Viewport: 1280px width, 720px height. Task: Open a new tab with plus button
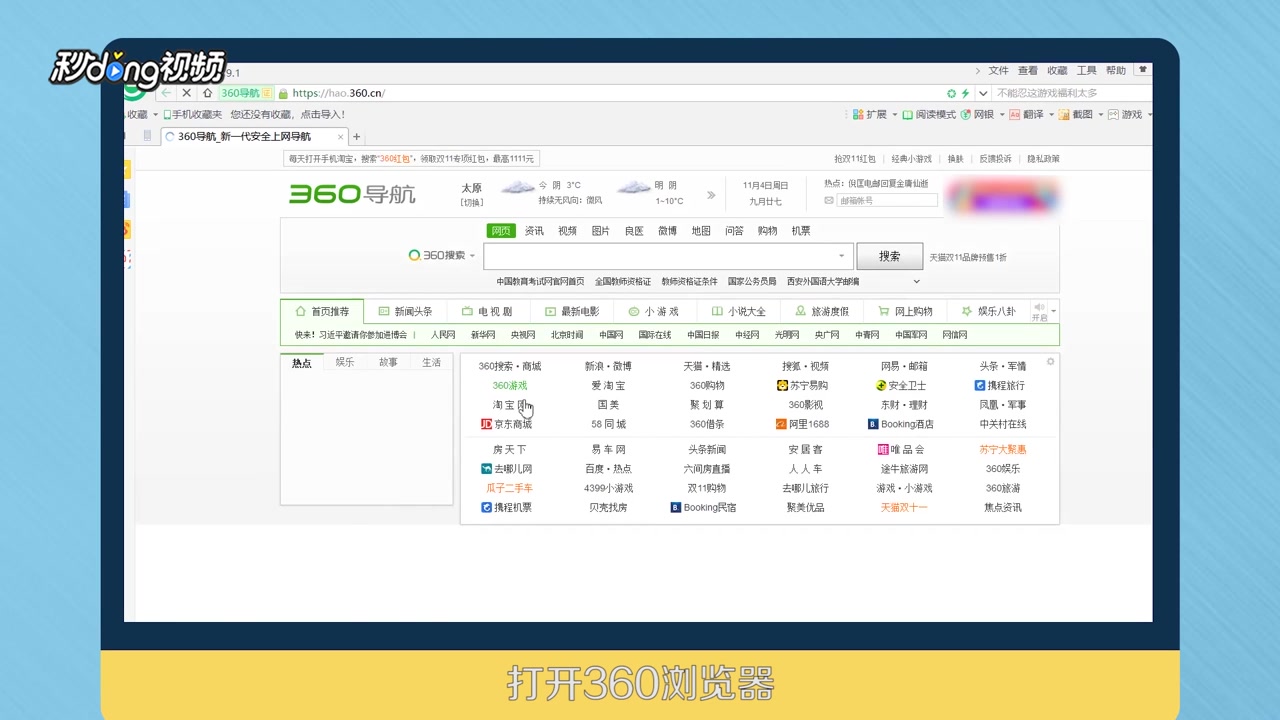pos(356,137)
